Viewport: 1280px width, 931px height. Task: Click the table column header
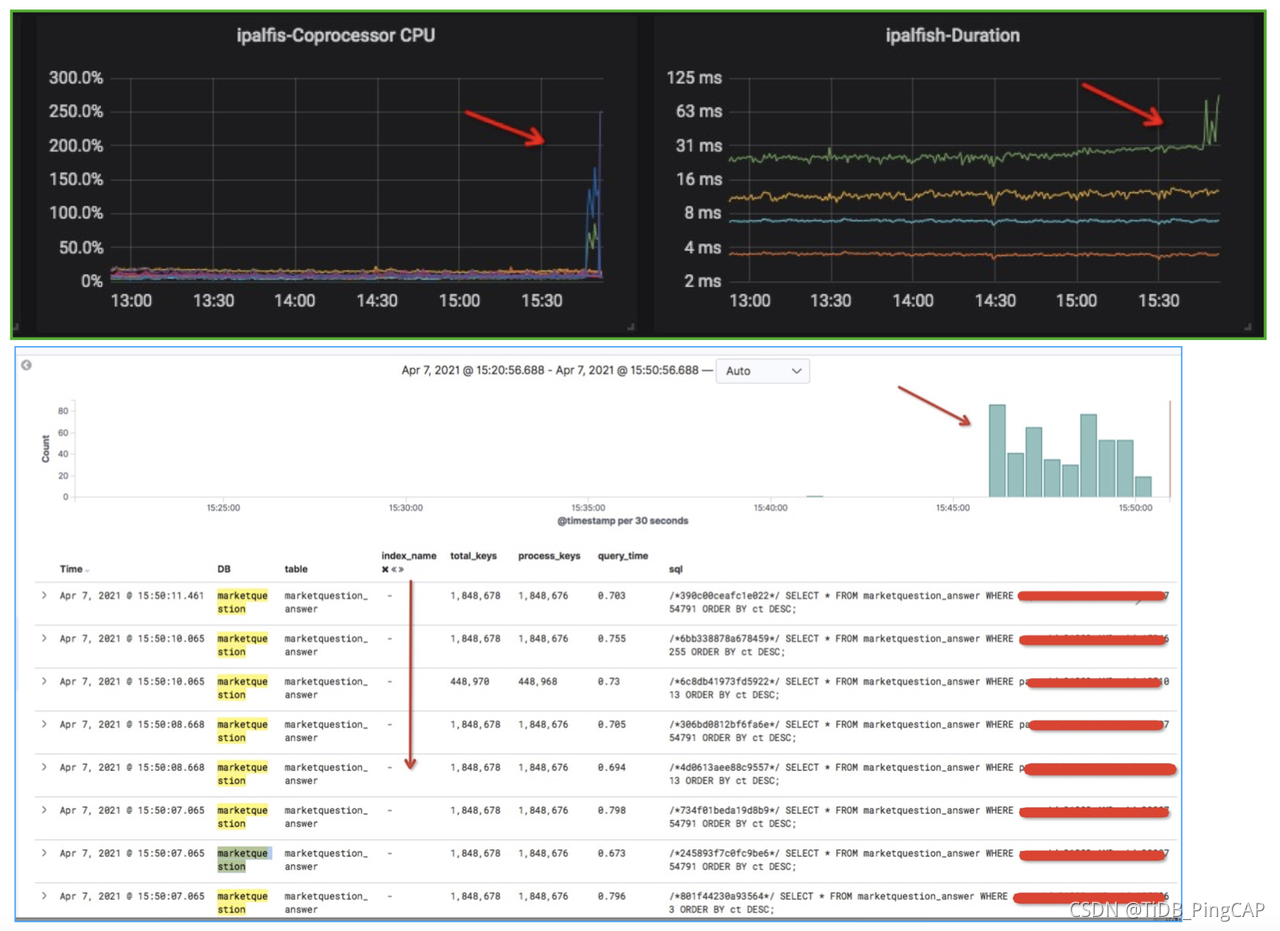(296, 569)
